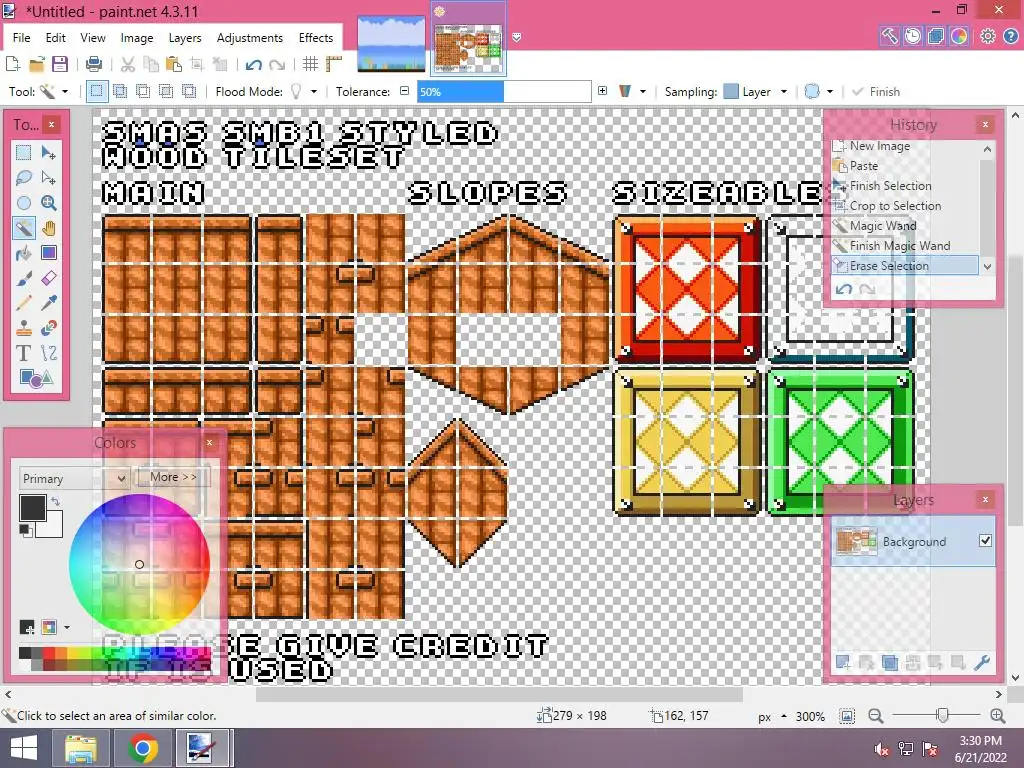Image resolution: width=1024 pixels, height=768 pixels.
Task: Click Crop to Selection history entry
Action: 895,206
